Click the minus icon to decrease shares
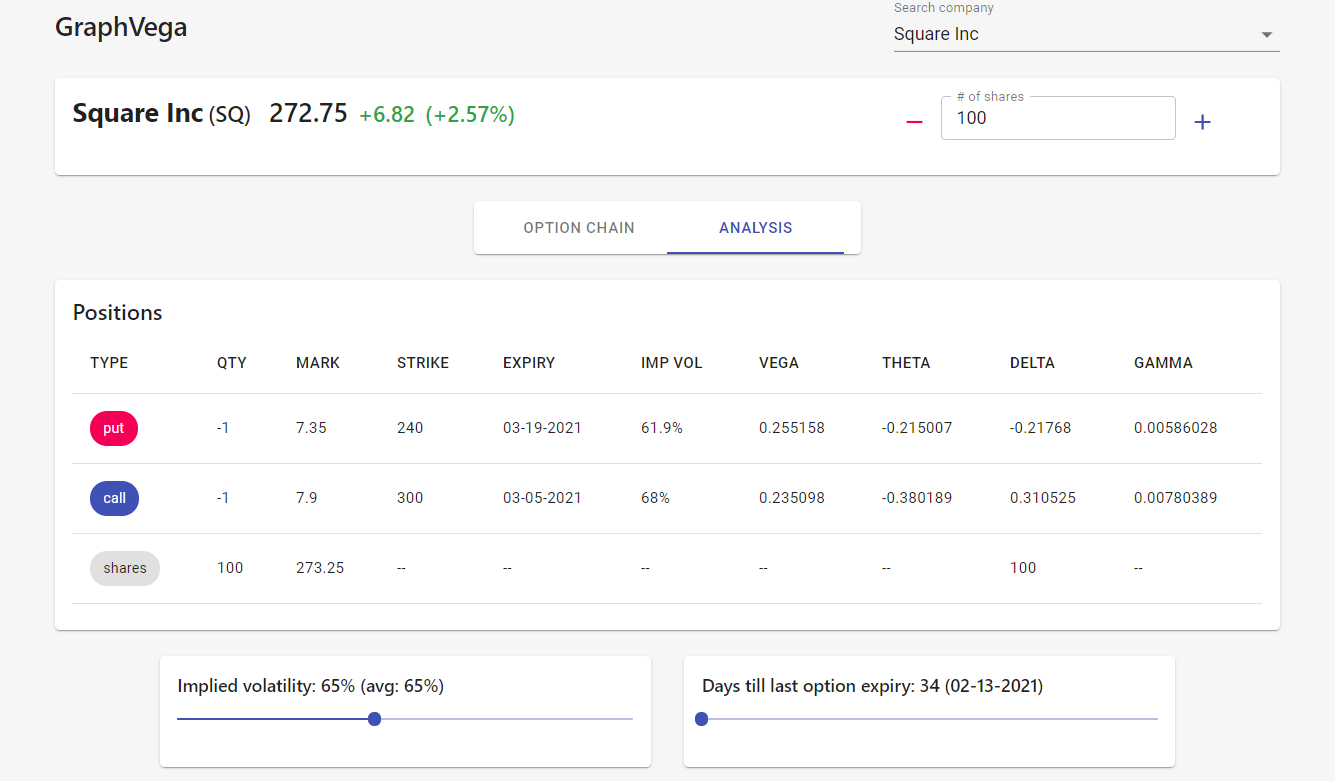Viewport: 1335px width, 781px height. coord(914,121)
